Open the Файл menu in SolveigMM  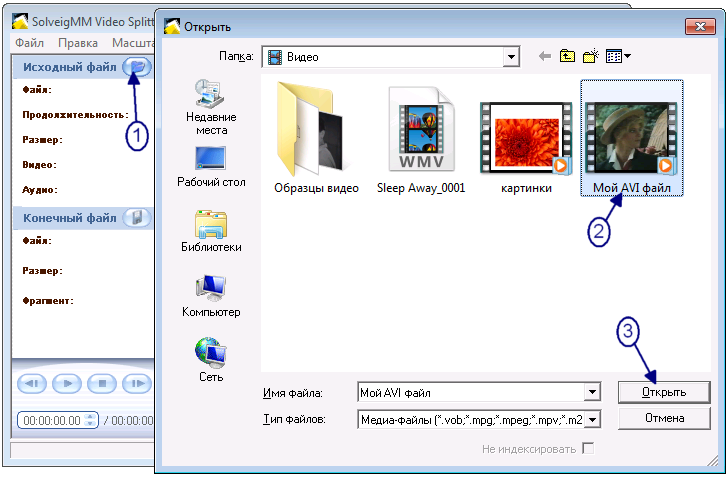29,43
